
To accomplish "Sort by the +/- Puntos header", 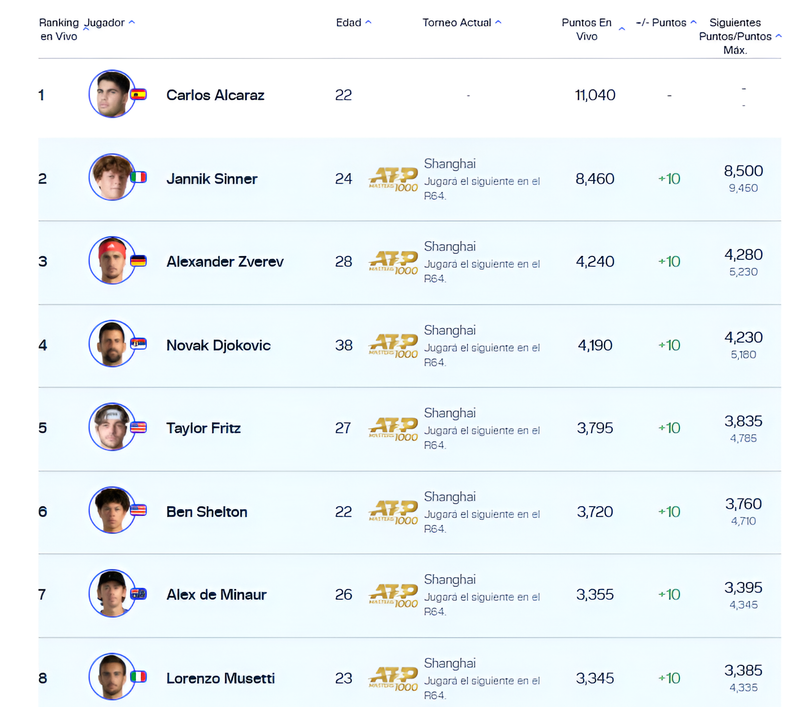I will (666, 23).
